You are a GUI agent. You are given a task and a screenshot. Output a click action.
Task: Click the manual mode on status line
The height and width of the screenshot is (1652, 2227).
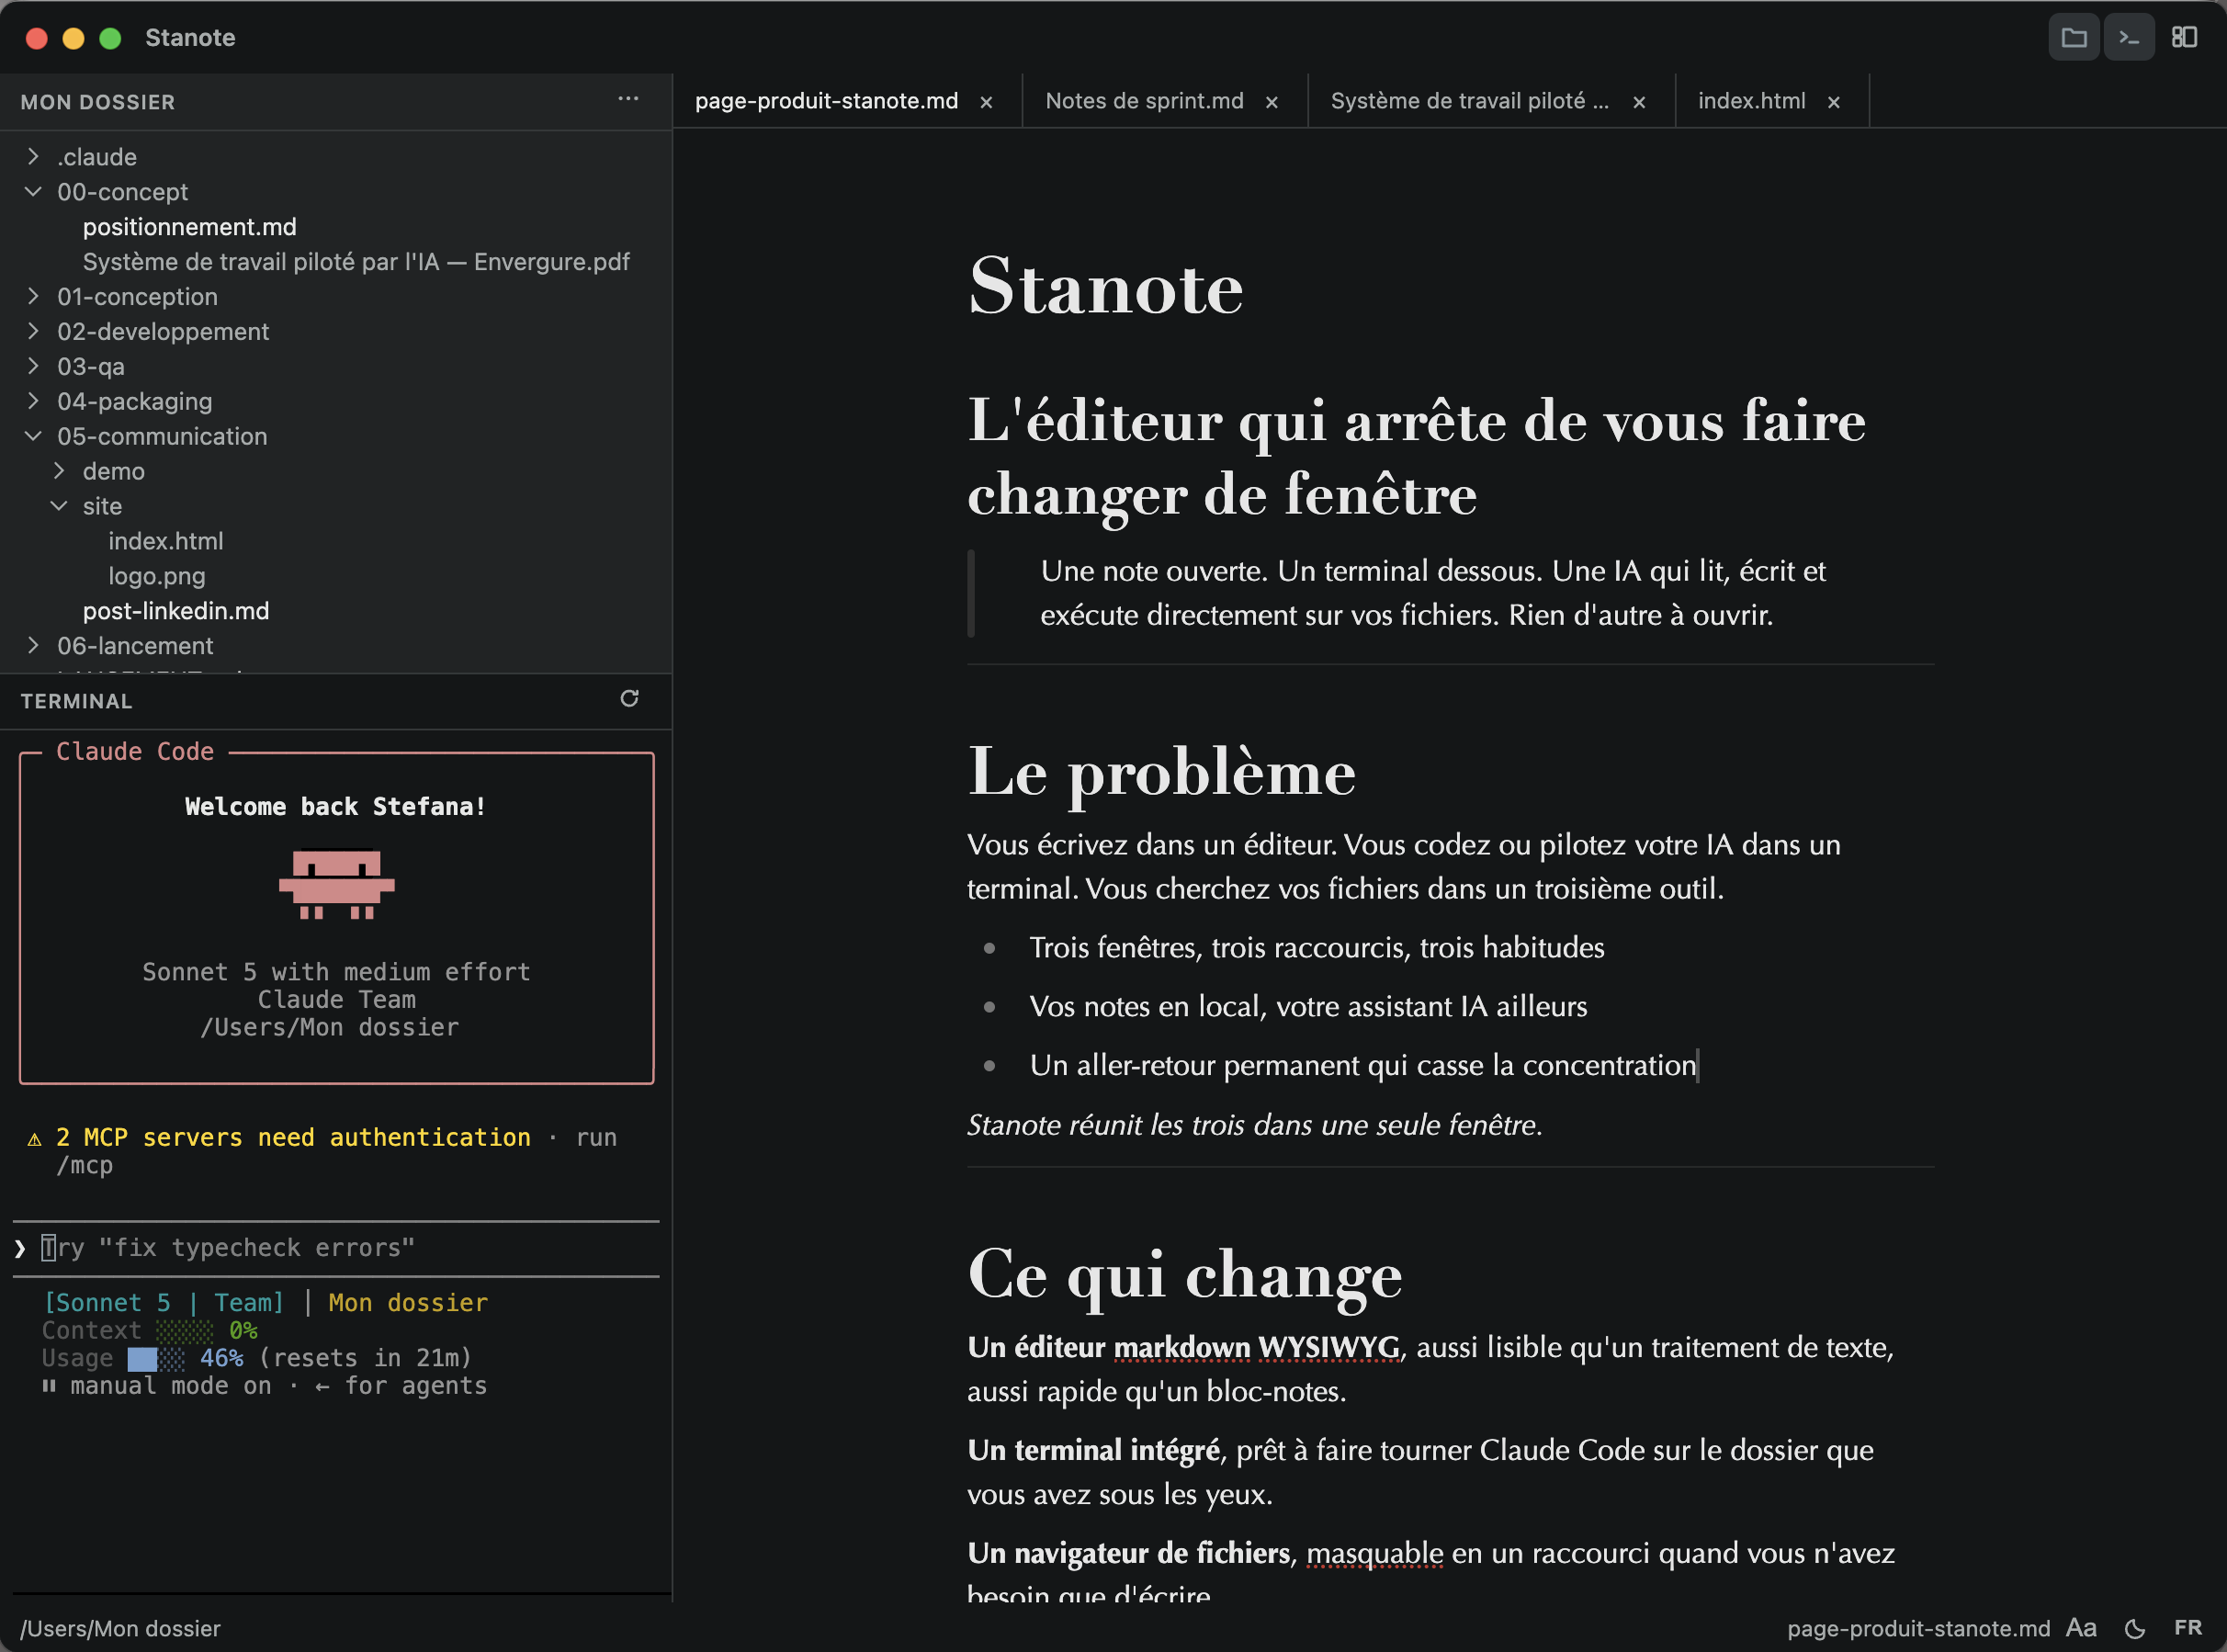[x=264, y=1386]
